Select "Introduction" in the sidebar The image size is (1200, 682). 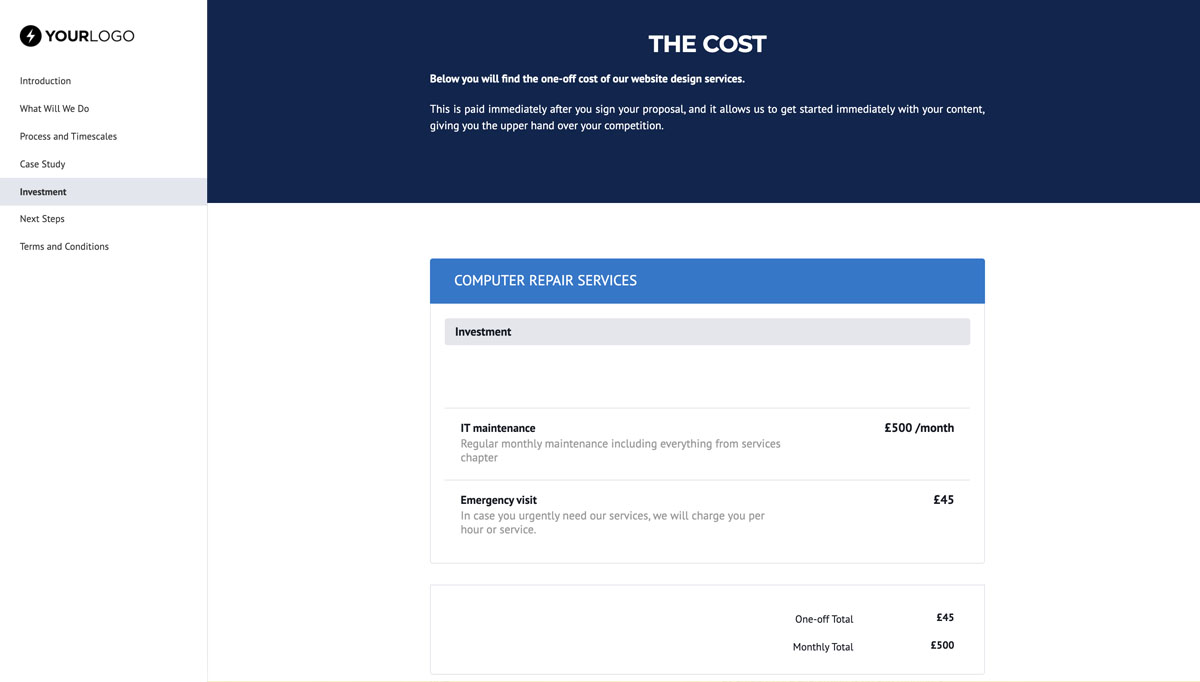pyautogui.click(x=45, y=80)
